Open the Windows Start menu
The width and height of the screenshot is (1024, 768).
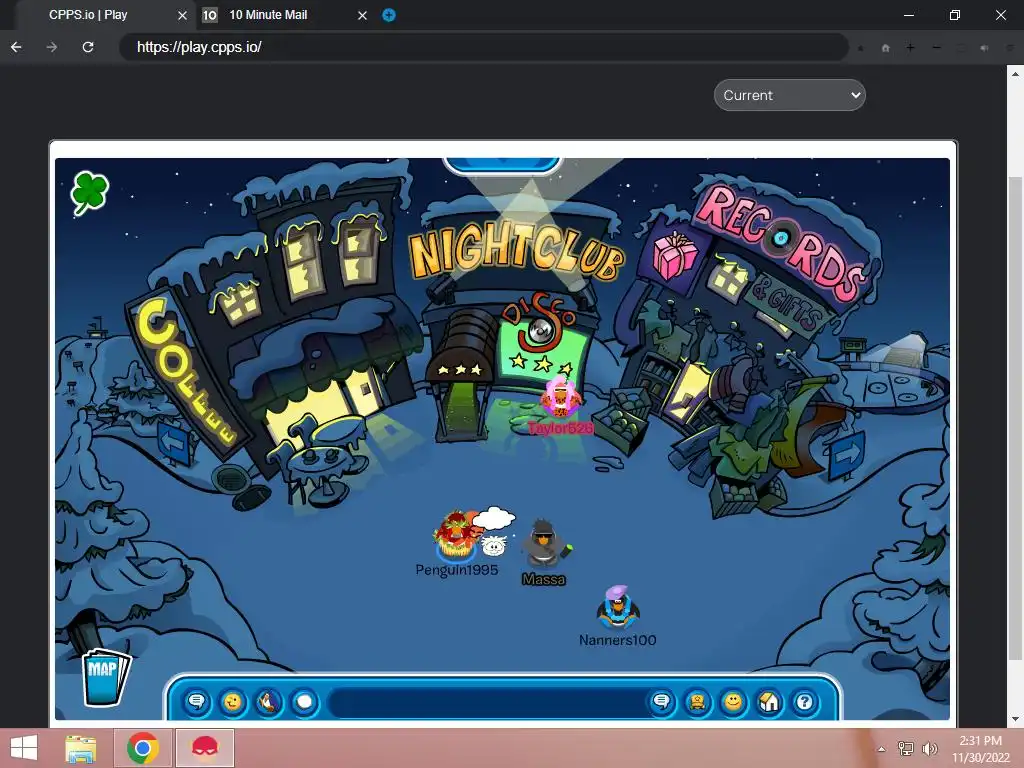[x=24, y=748]
